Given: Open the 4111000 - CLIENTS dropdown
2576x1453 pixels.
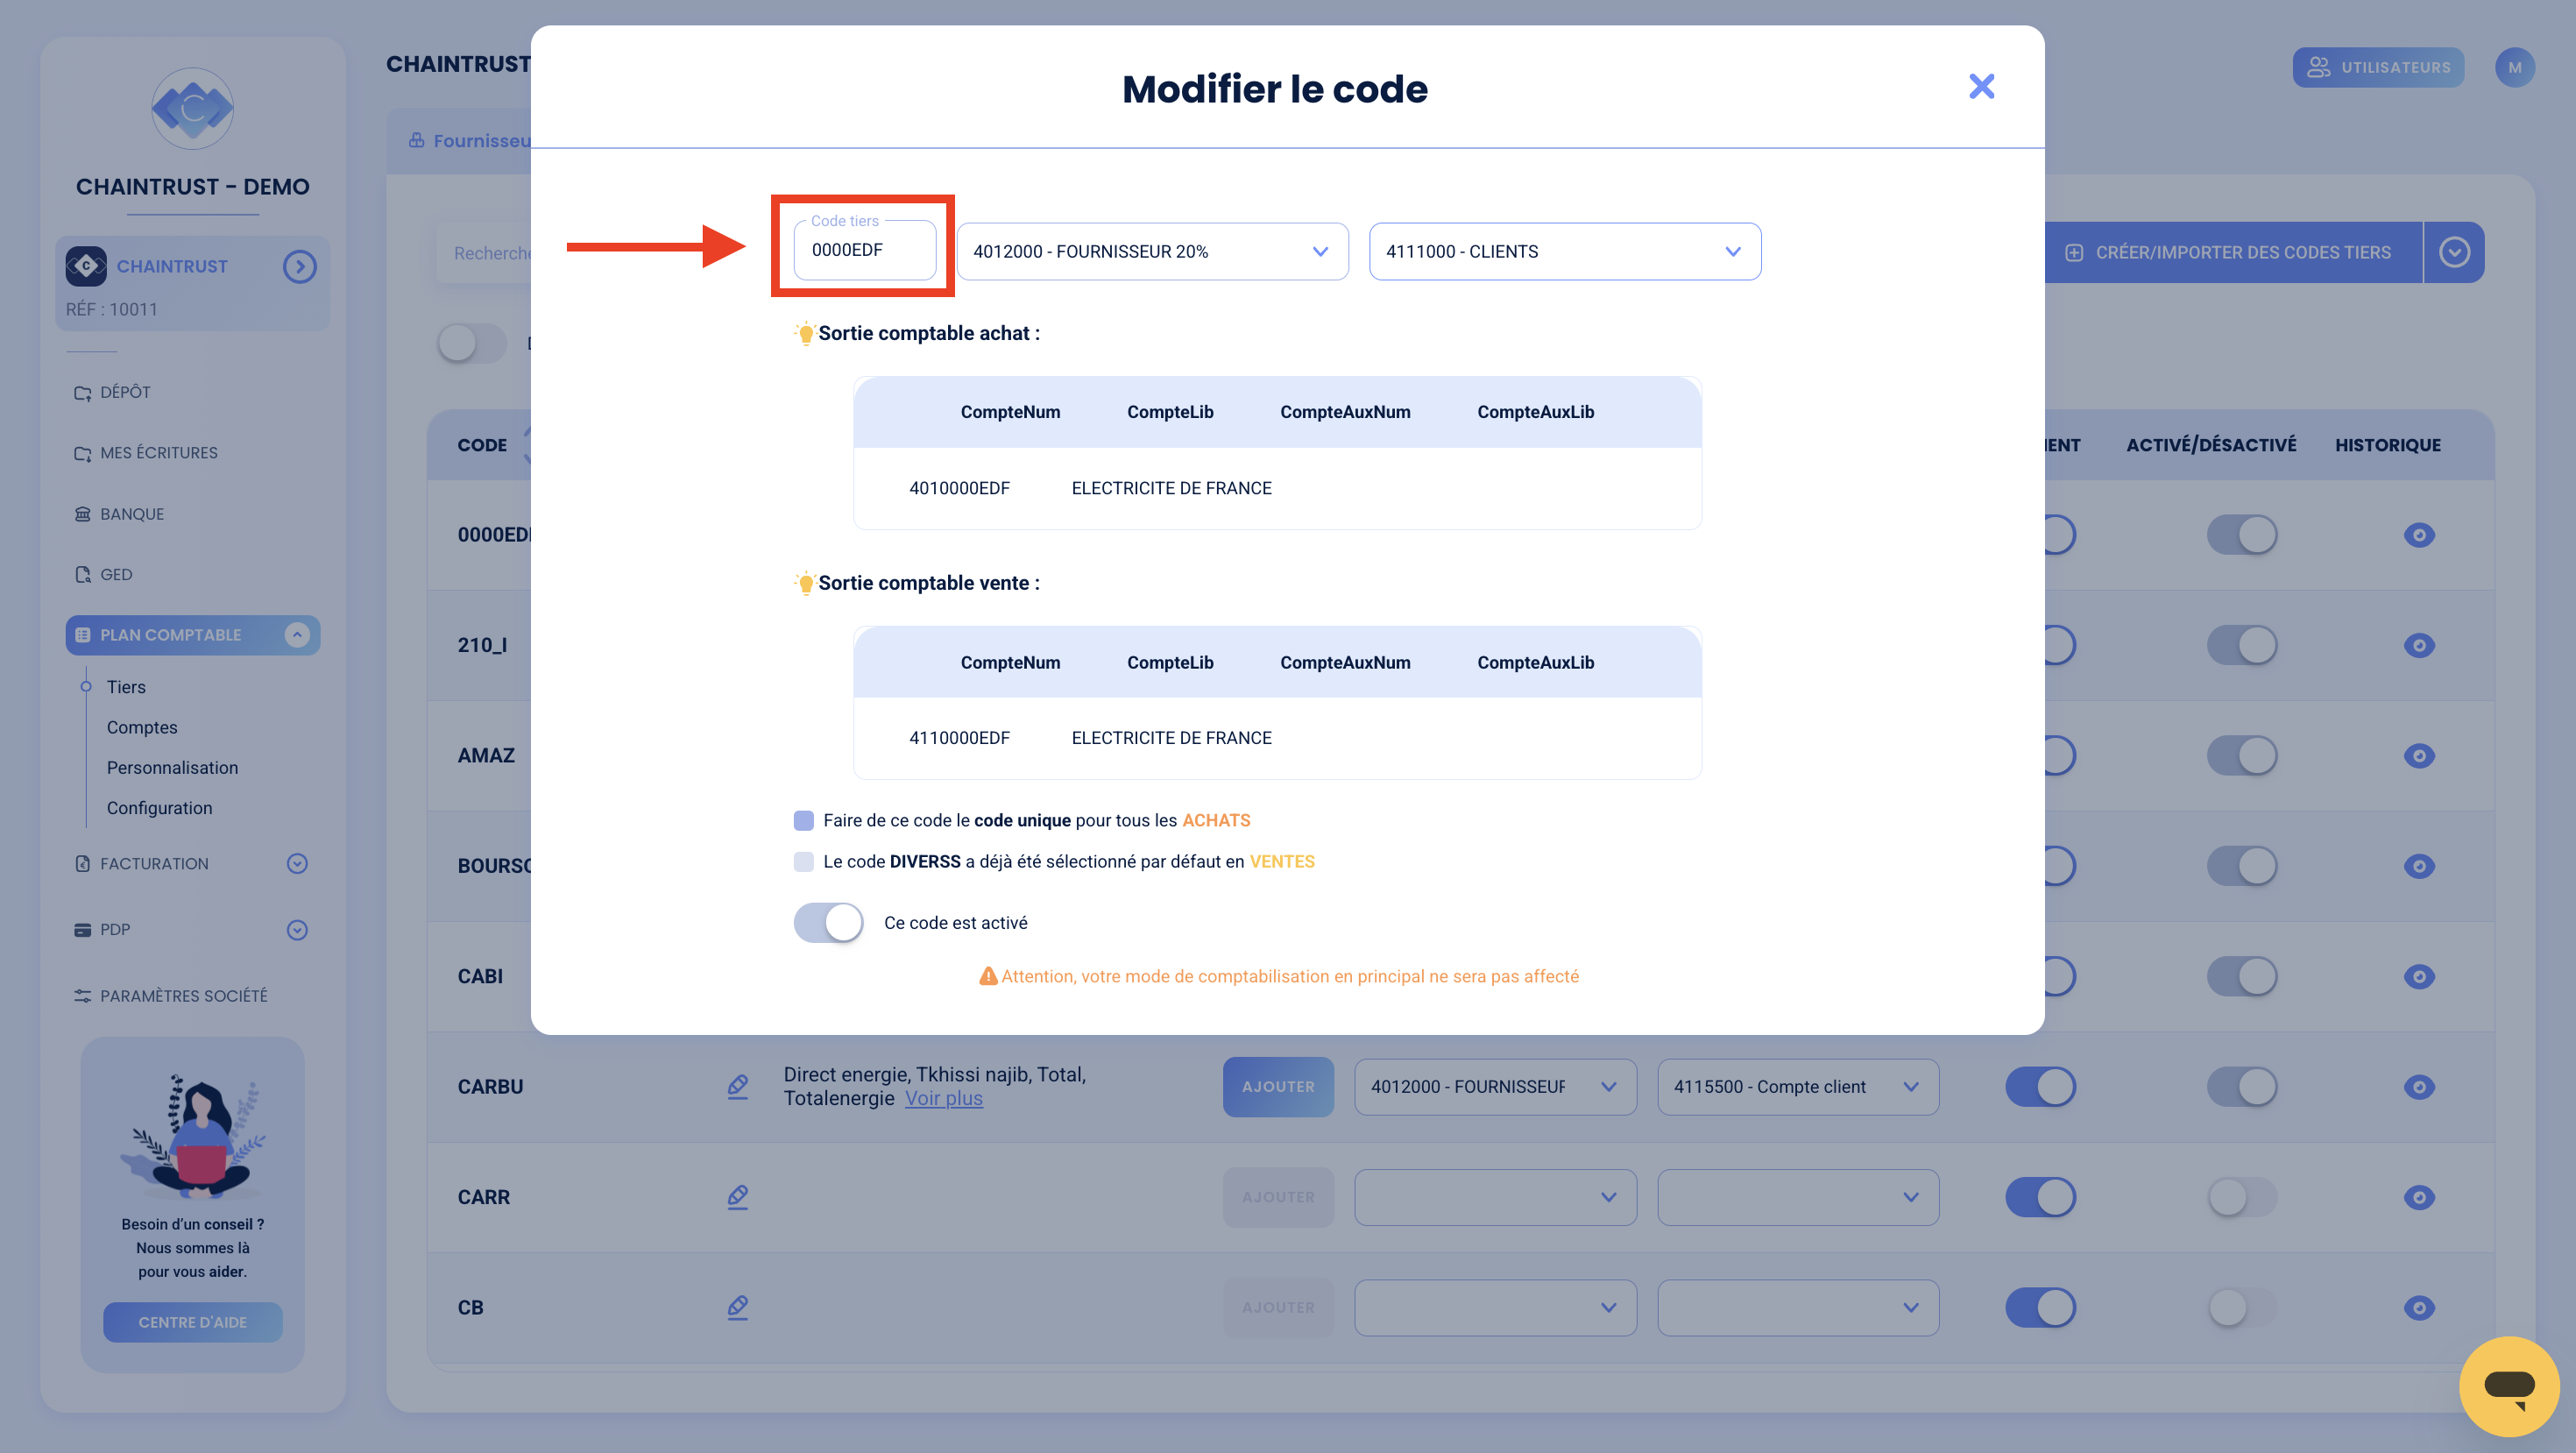Looking at the screenshot, I should point(1564,251).
